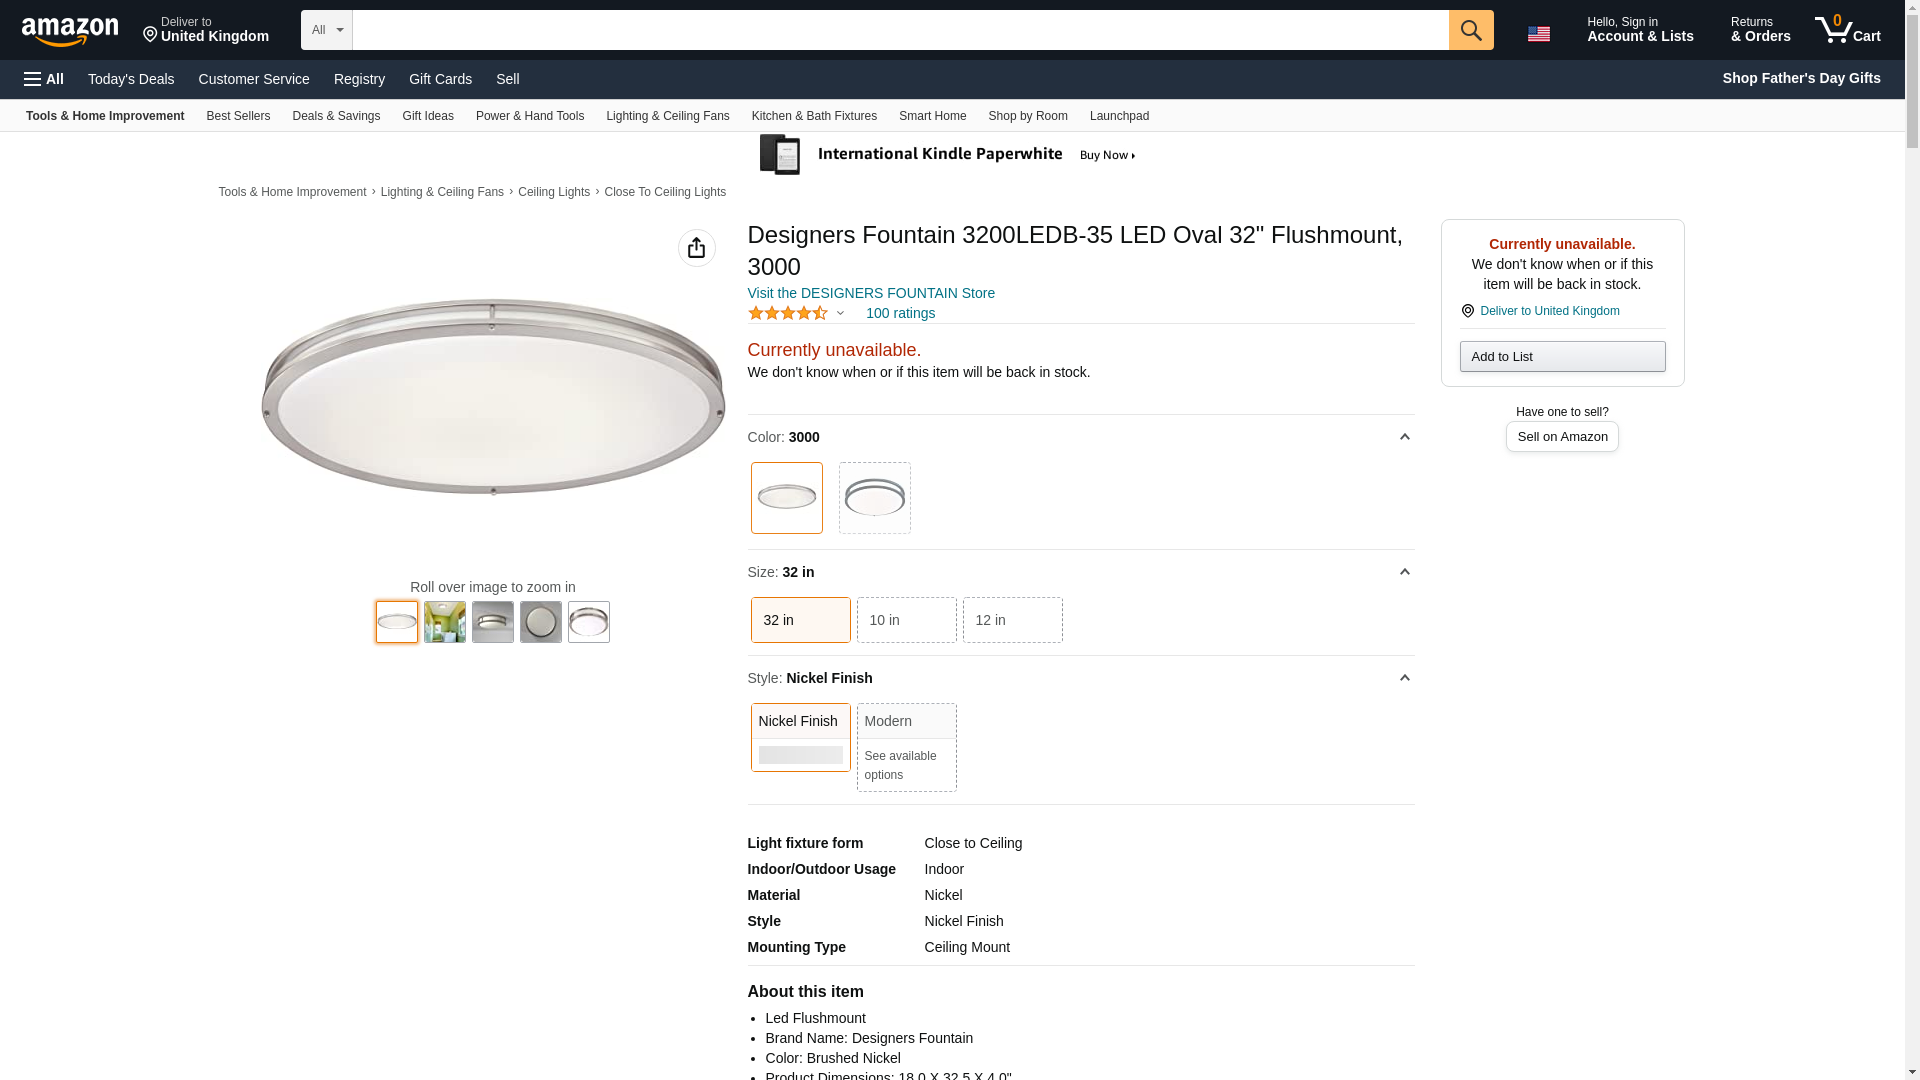Viewport: 1920px width, 1080px height.
Task: Select the 10 in size option
Action: click(x=906, y=620)
